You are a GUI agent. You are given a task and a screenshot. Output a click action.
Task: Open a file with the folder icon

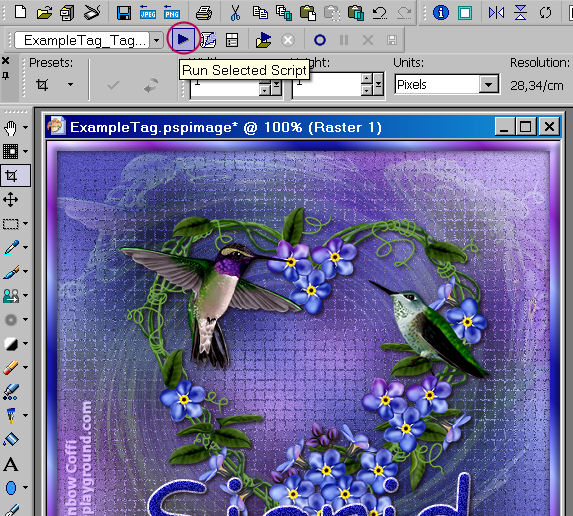tap(44, 14)
